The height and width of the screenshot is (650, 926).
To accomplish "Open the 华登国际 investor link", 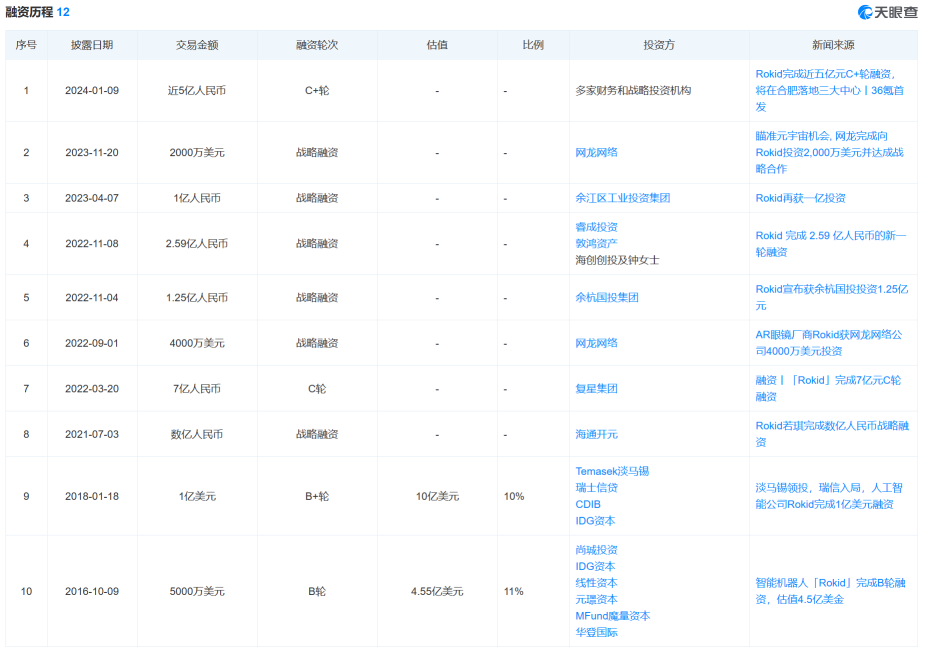I will [x=596, y=632].
